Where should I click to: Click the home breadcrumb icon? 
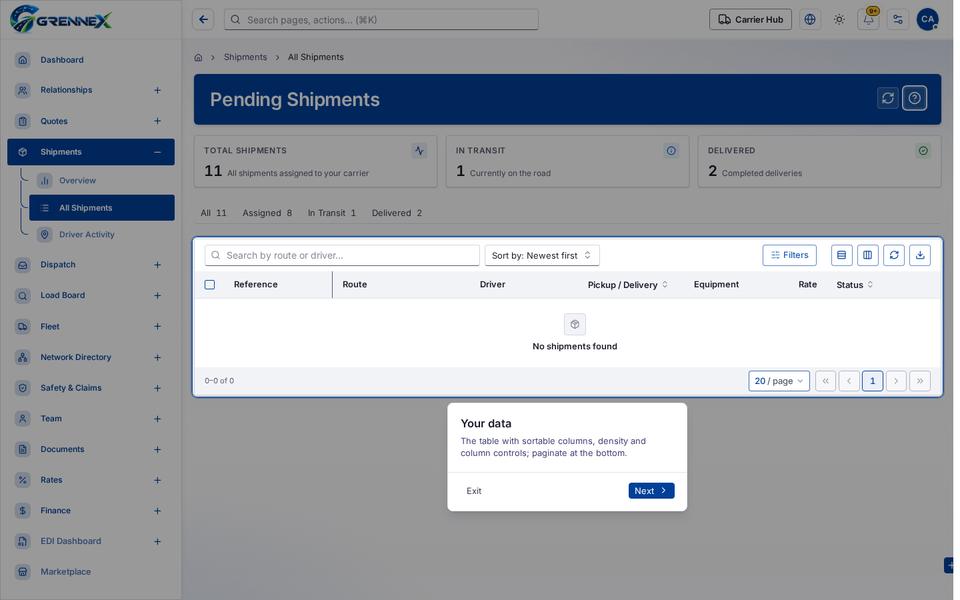tap(198, 58)
